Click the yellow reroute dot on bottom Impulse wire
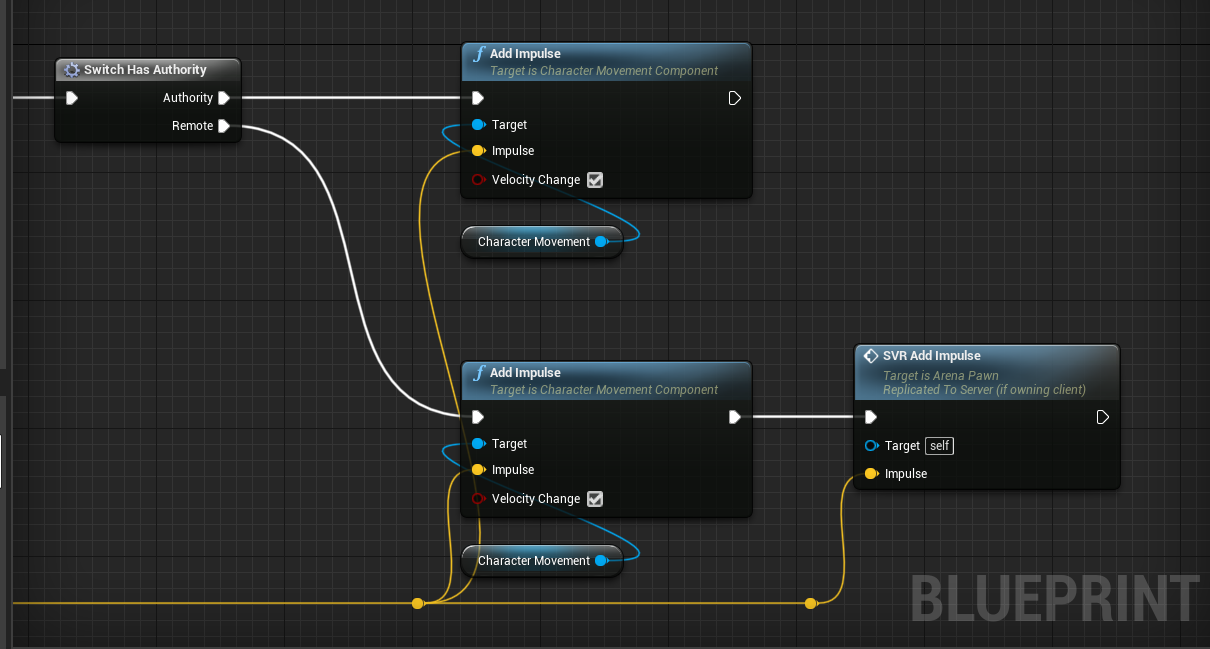This screenshot has width=1210, height=649. (x=417, y=603)
